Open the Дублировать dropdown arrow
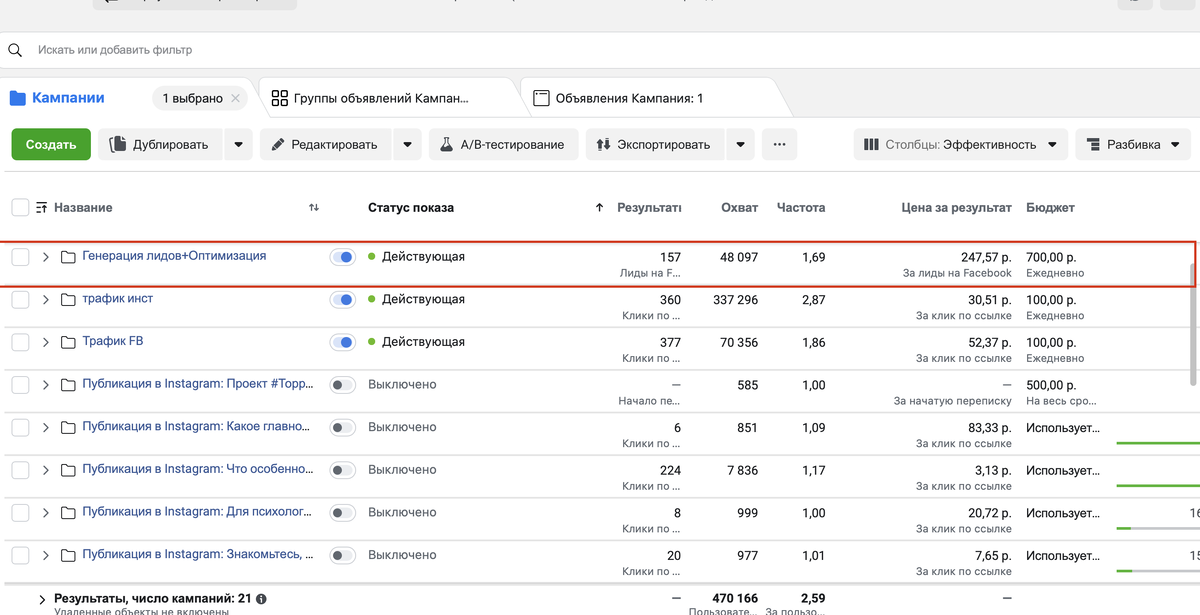 [x=238, y=144]
